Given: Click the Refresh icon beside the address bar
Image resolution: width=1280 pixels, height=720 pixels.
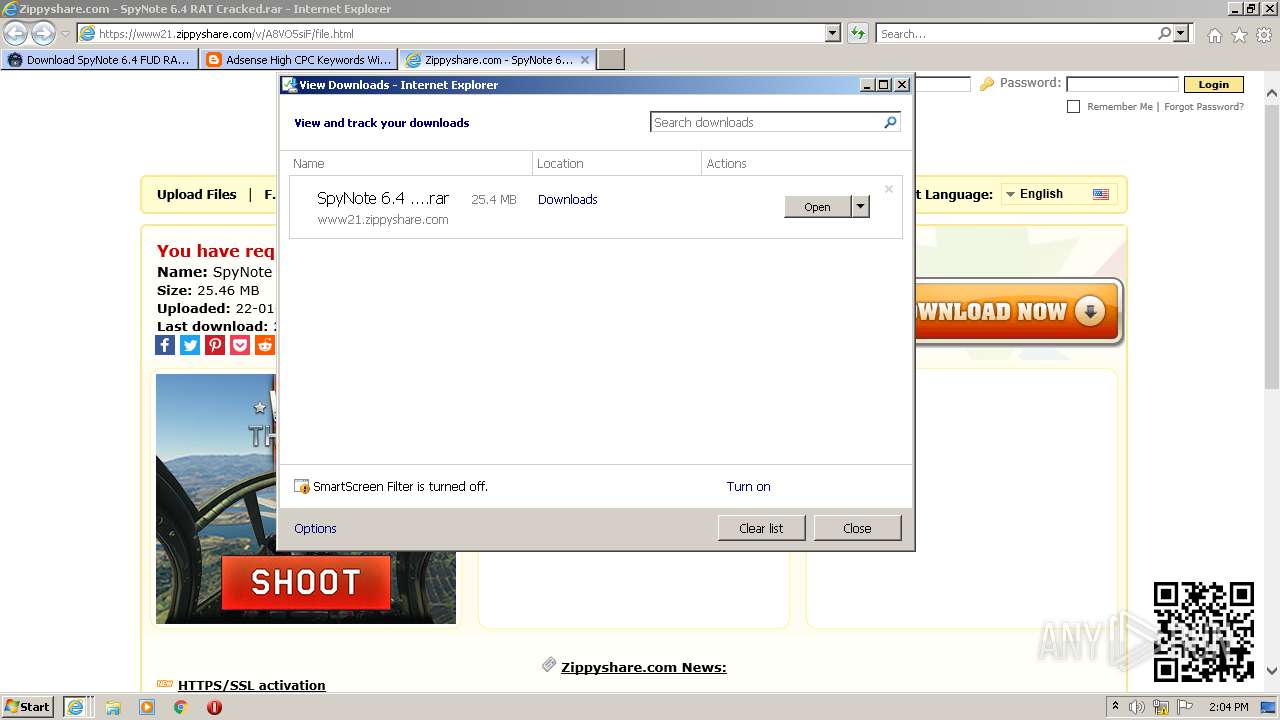Looking at the screenshot, I should (857, 33).
